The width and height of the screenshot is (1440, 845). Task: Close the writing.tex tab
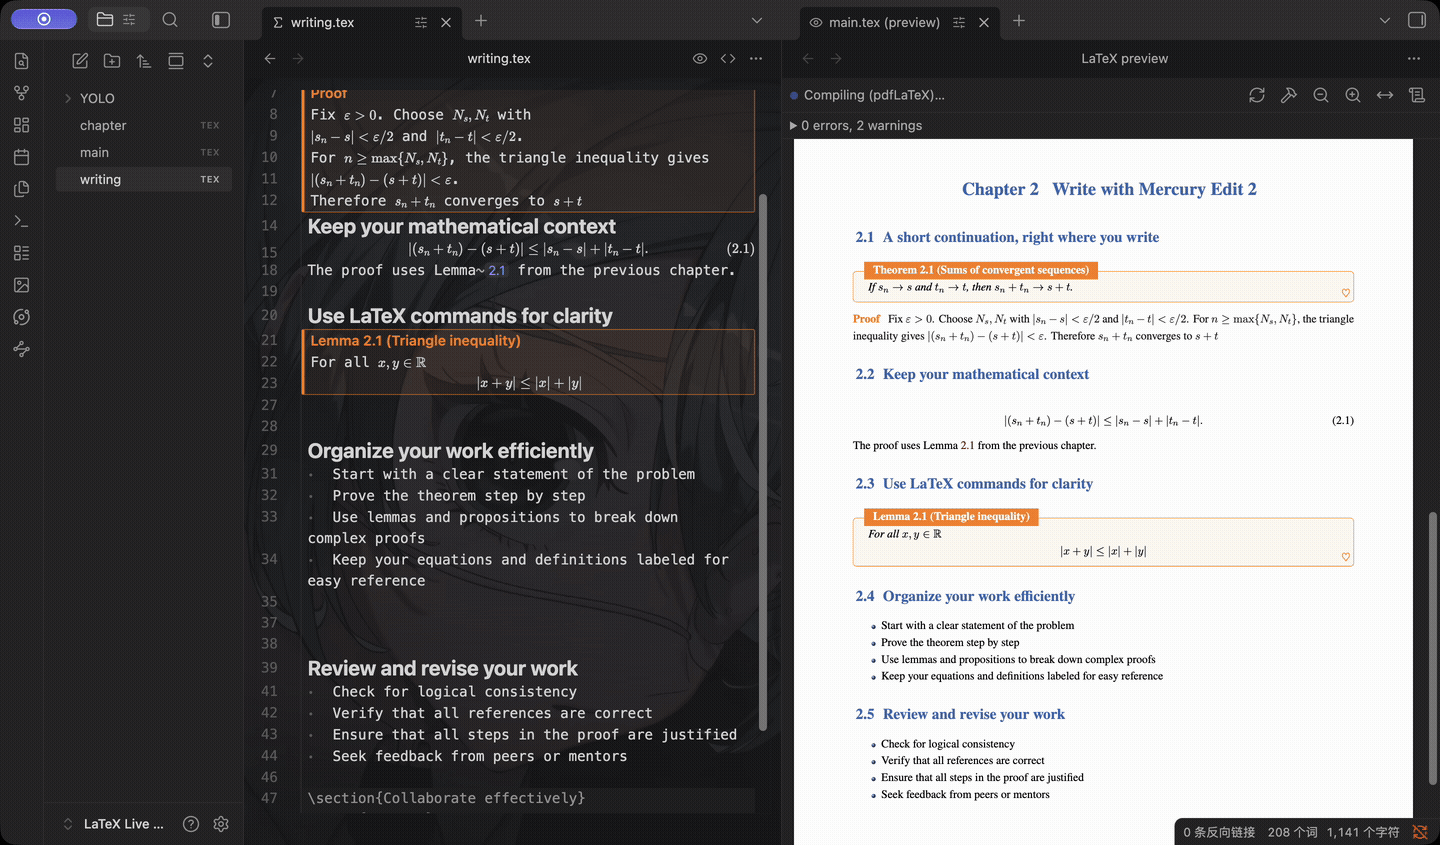[446, 22]
